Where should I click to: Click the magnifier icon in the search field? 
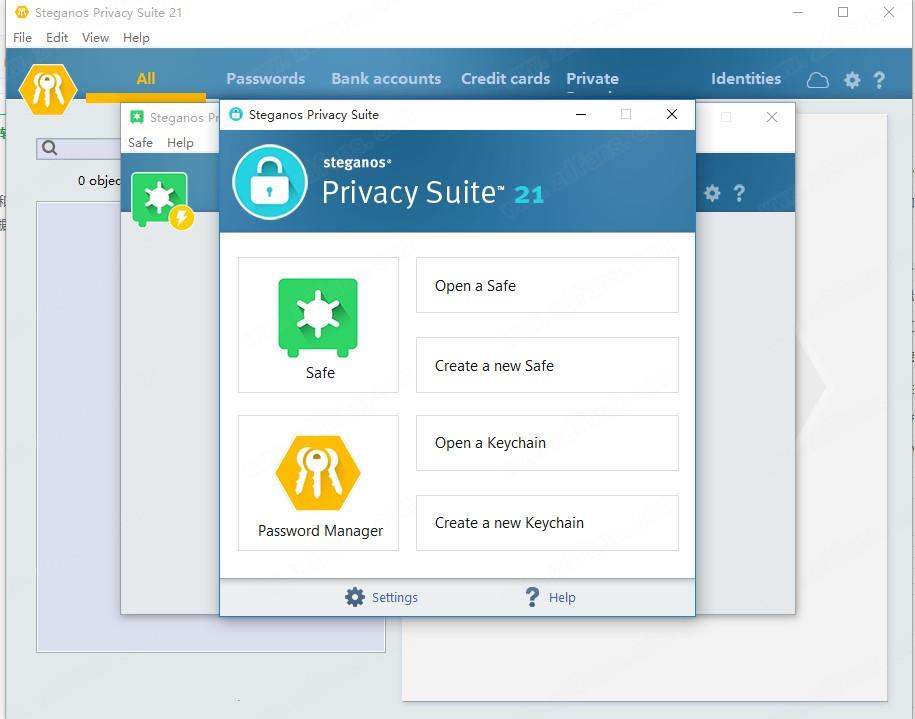coord(50,148)
